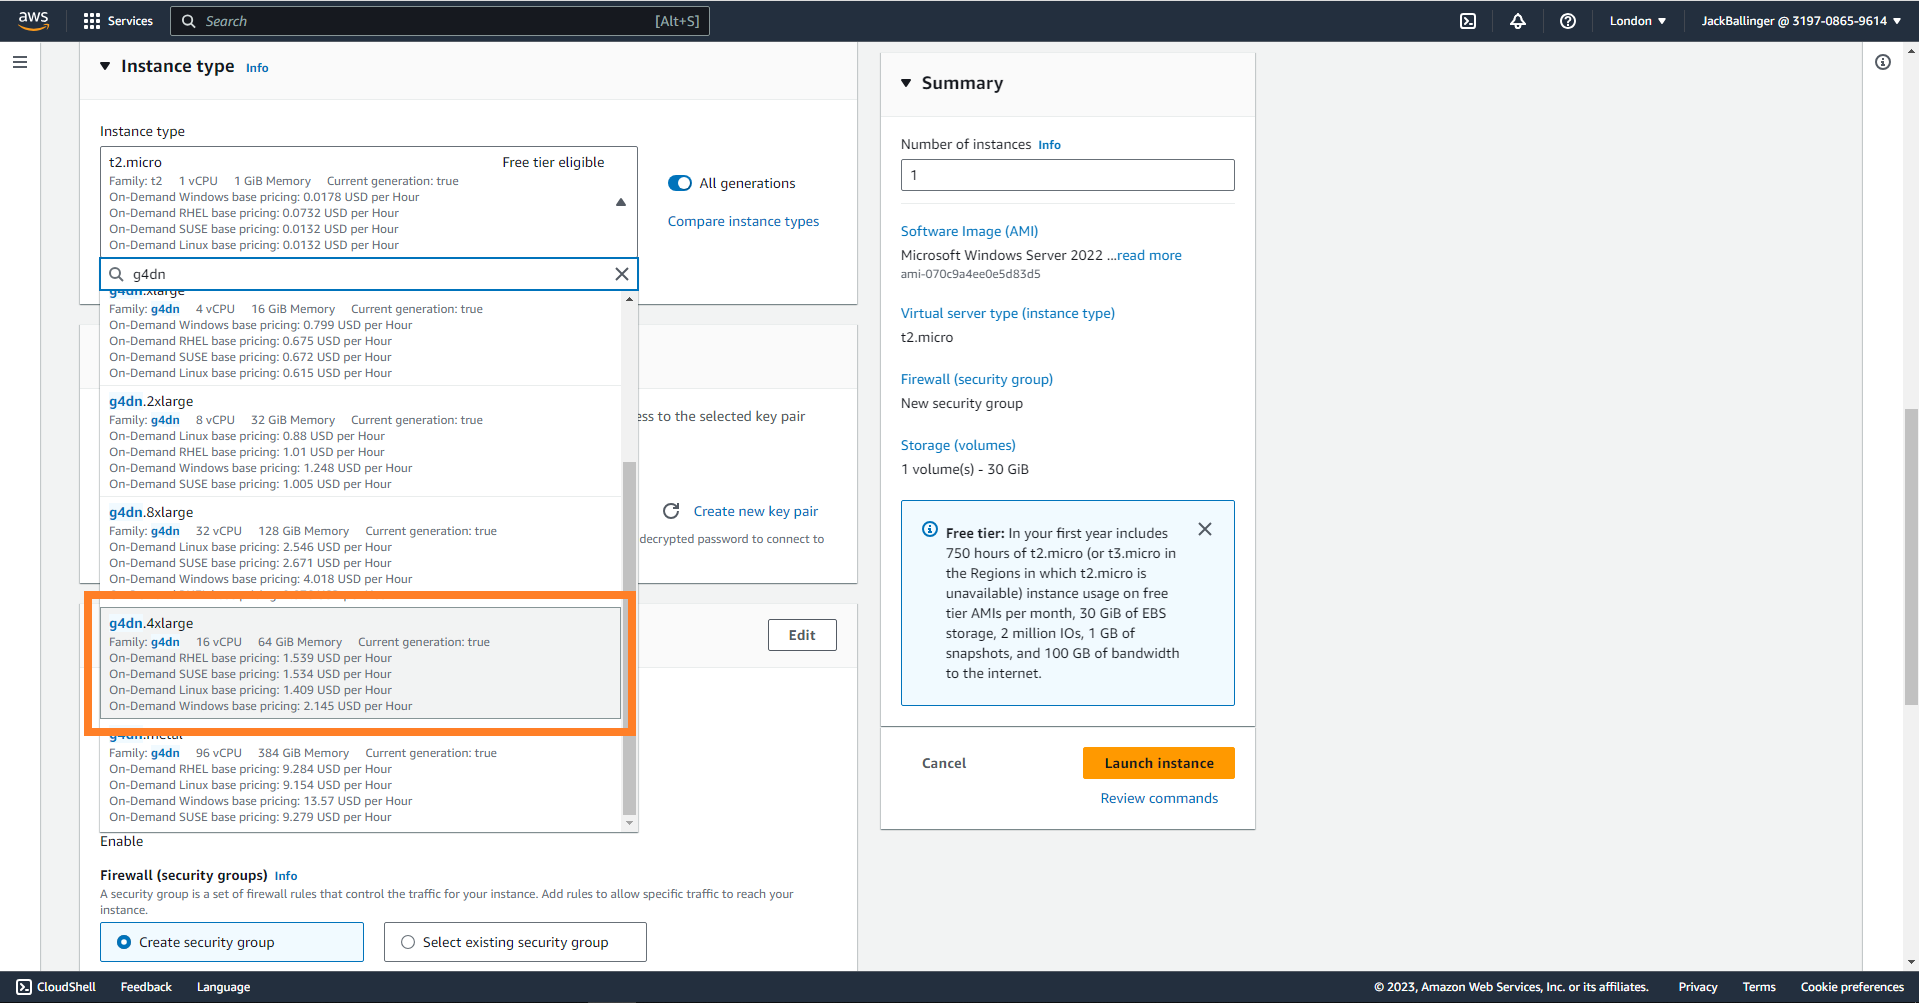Click the Launch instance button
The height and width of the screenshot is (1003, 1919).
(1158, 763)
